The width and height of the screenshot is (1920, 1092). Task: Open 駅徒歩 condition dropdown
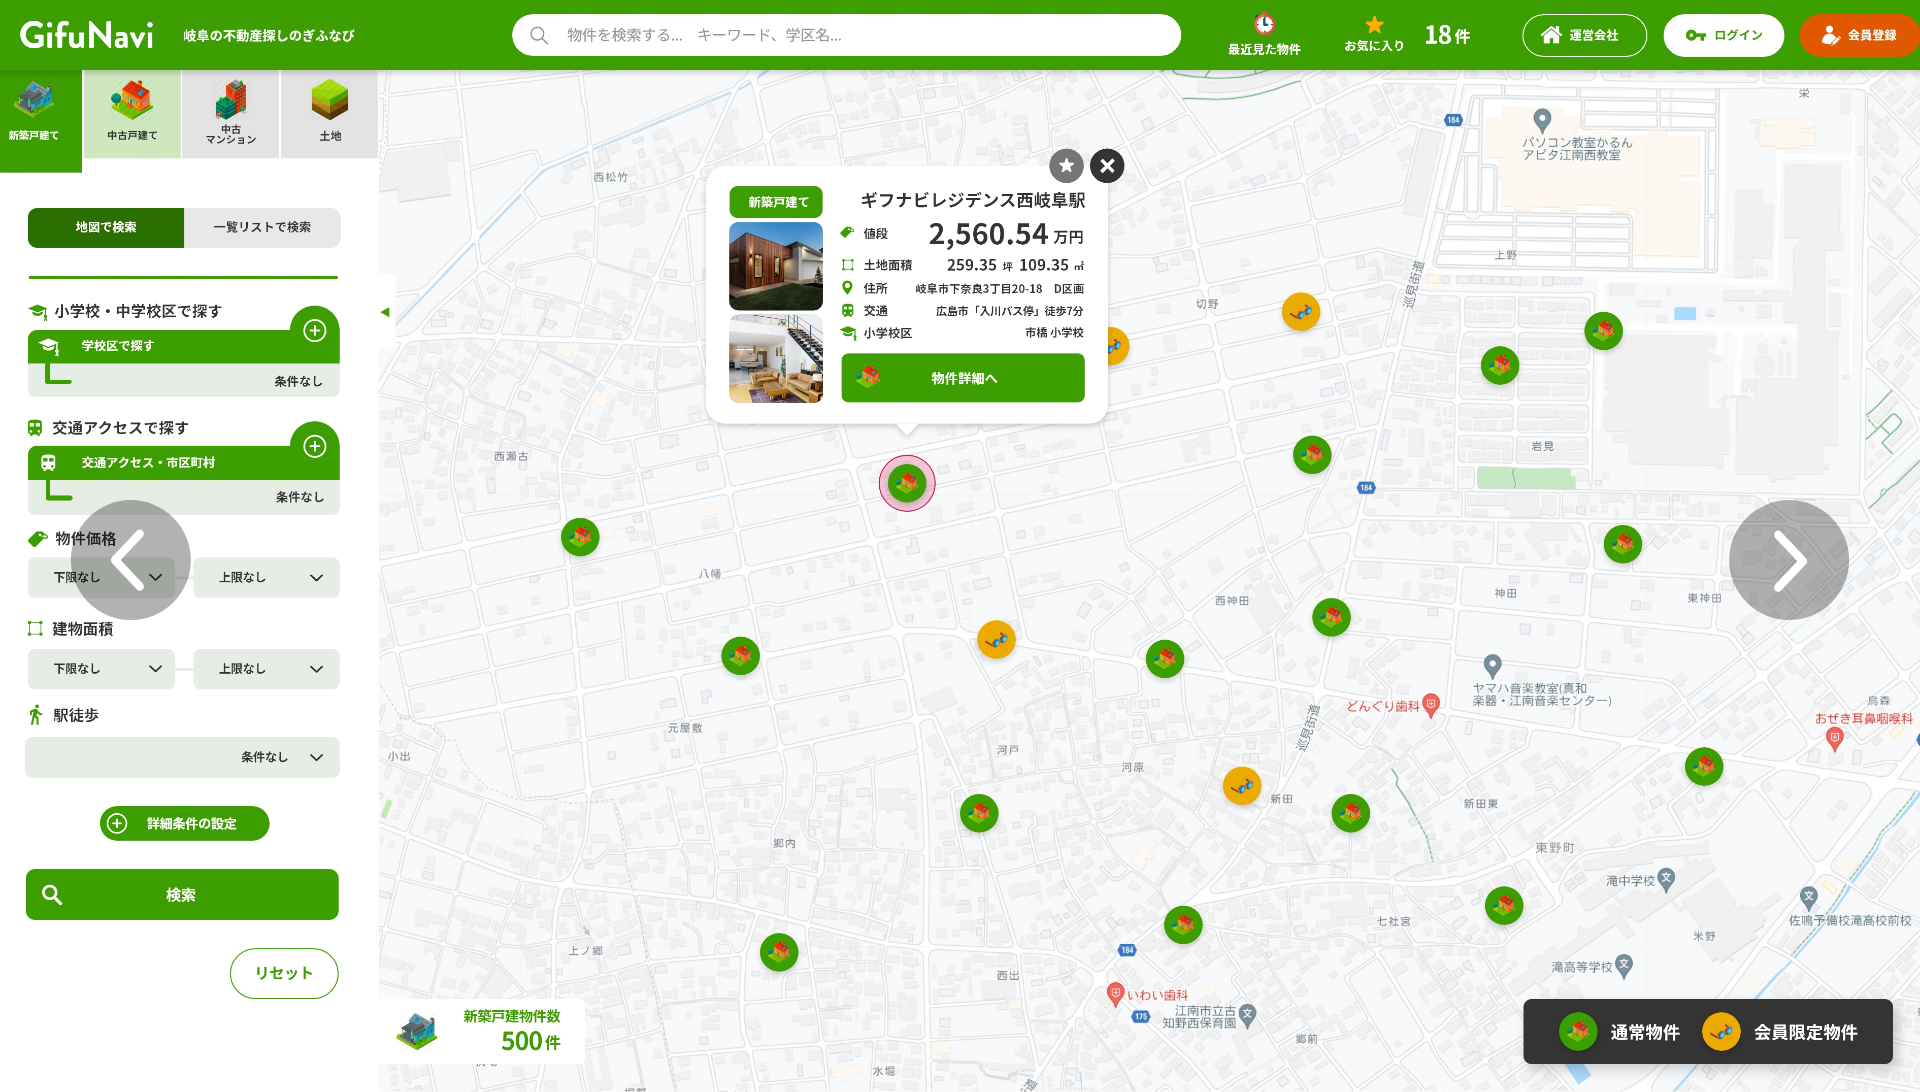(x=182, y=758)
